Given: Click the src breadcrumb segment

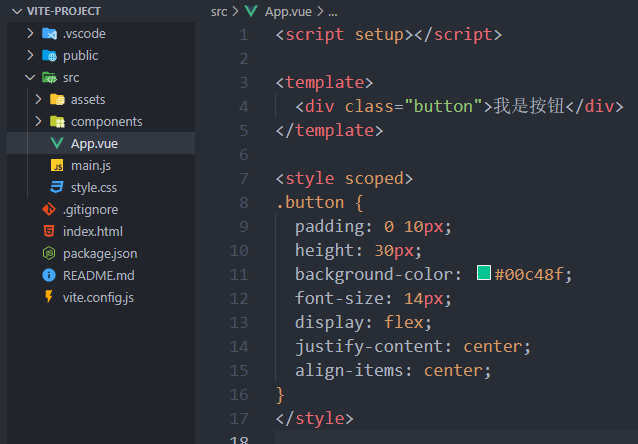Looking at the screenshot, I should 219,11.
